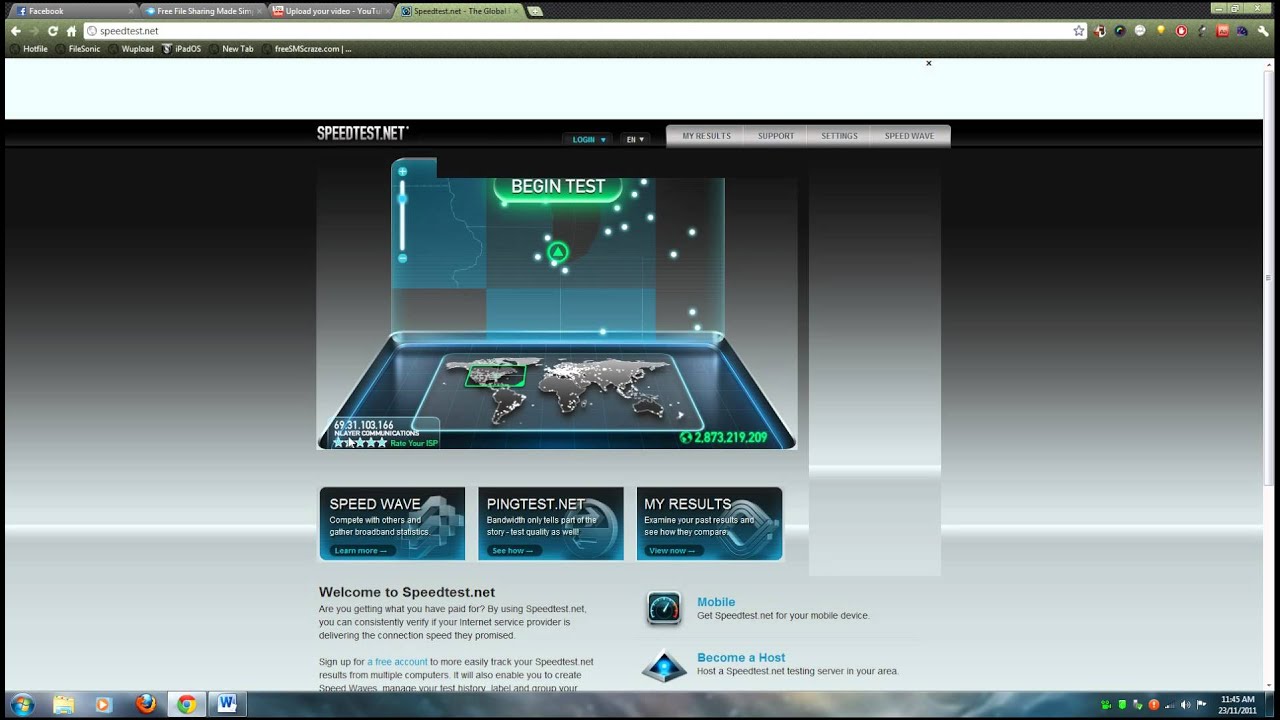The height and width of the screenshot is (720, 1280).
Task: Open the Action Center flag icon
Action: point(1201,704)
